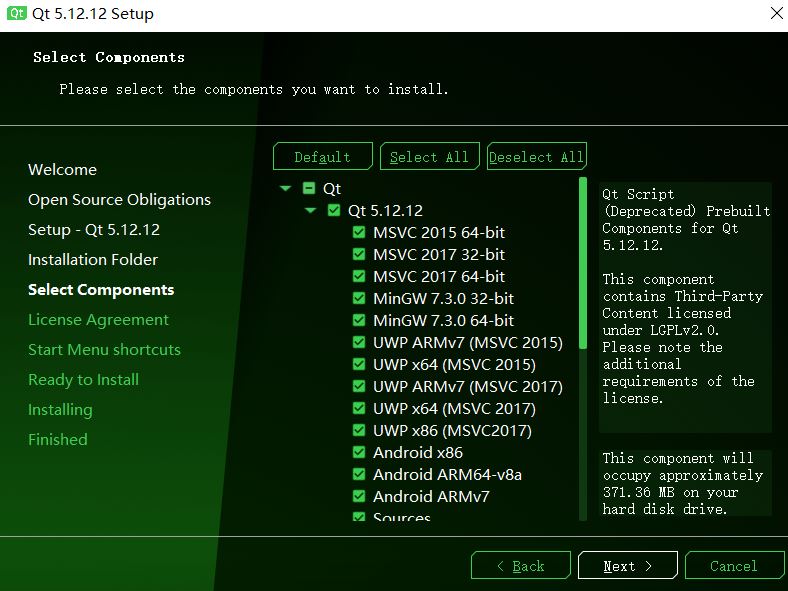This screenshot has width=788, height=591.
Task: Click the Open Source Obligations step
Action: pyautogui.click(x=120, y=200)
